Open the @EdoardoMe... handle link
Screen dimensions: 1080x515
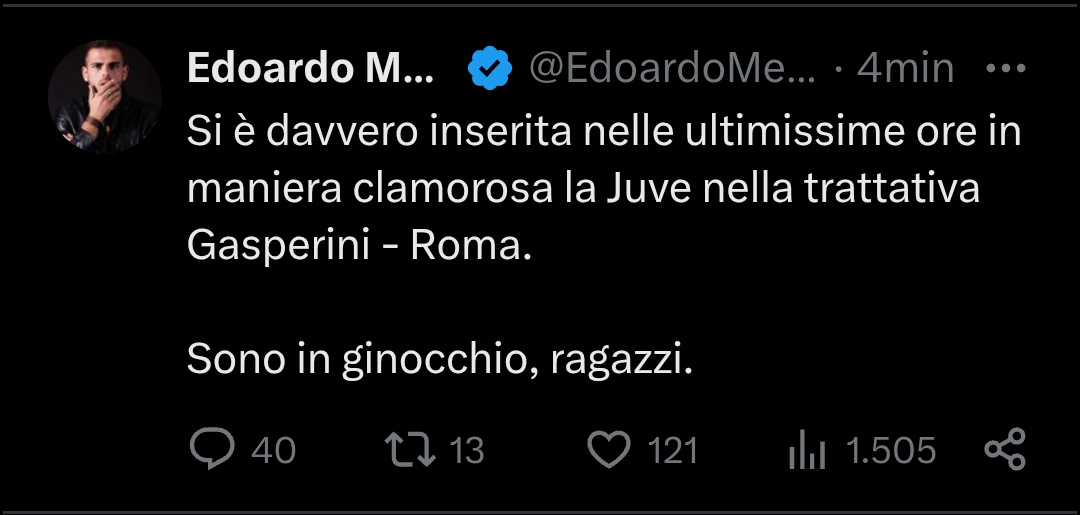(672, 68)
